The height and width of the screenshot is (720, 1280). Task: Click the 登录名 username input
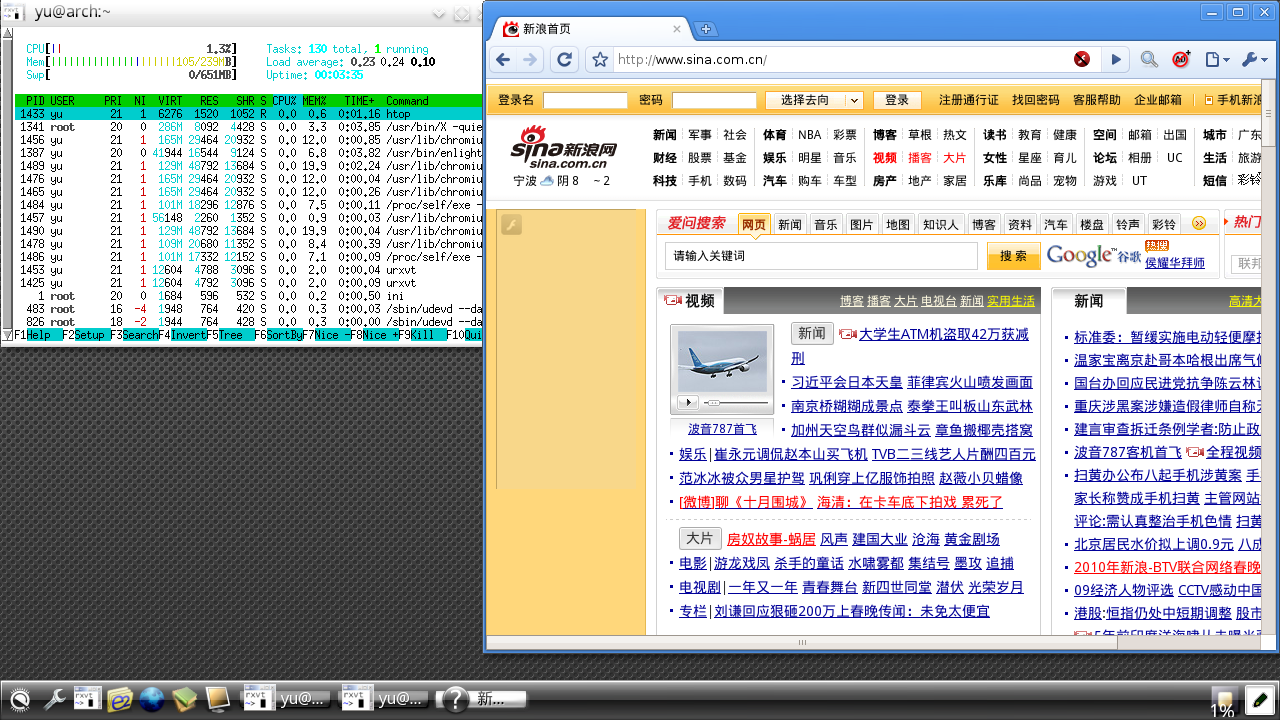point(585,100)
